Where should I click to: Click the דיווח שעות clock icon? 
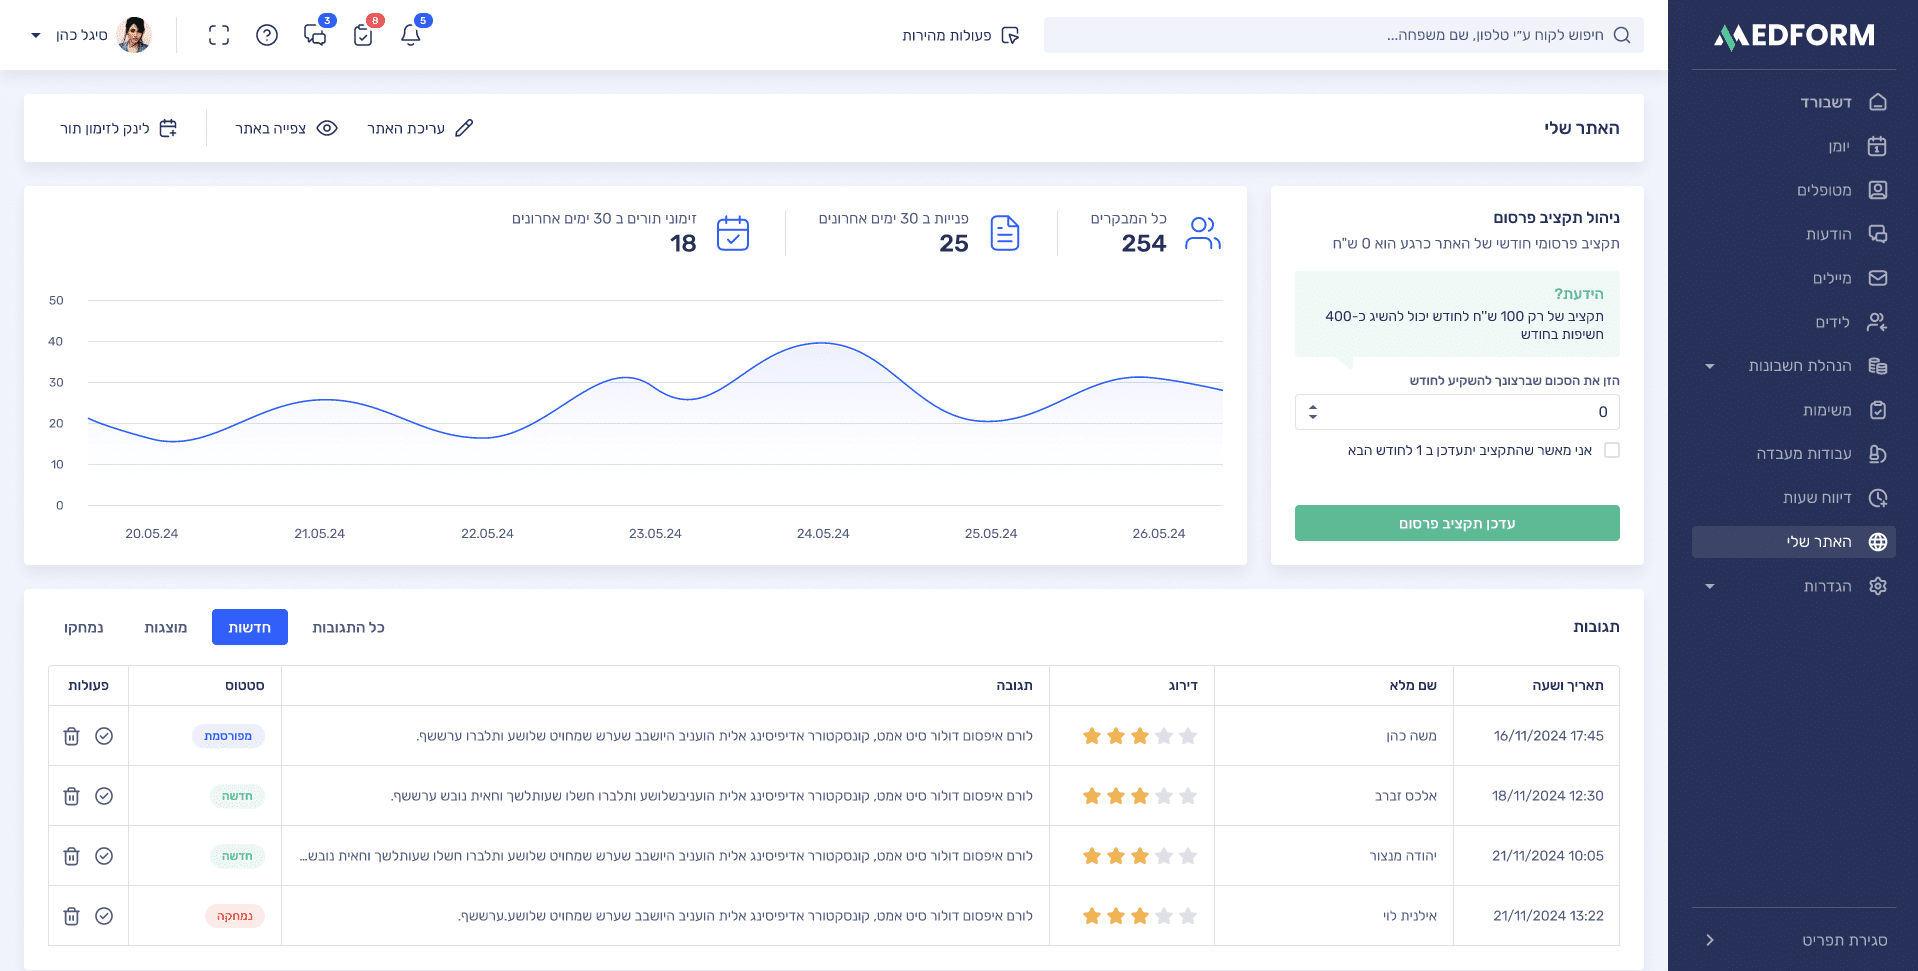pos(1878,498)
